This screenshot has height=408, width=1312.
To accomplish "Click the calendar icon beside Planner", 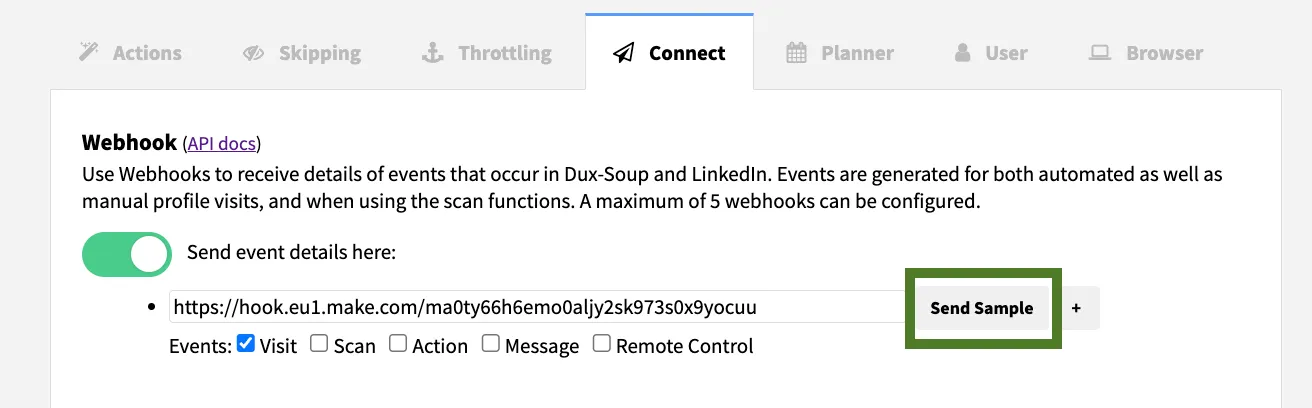I will pyautogui.click(x=796, y=53).
